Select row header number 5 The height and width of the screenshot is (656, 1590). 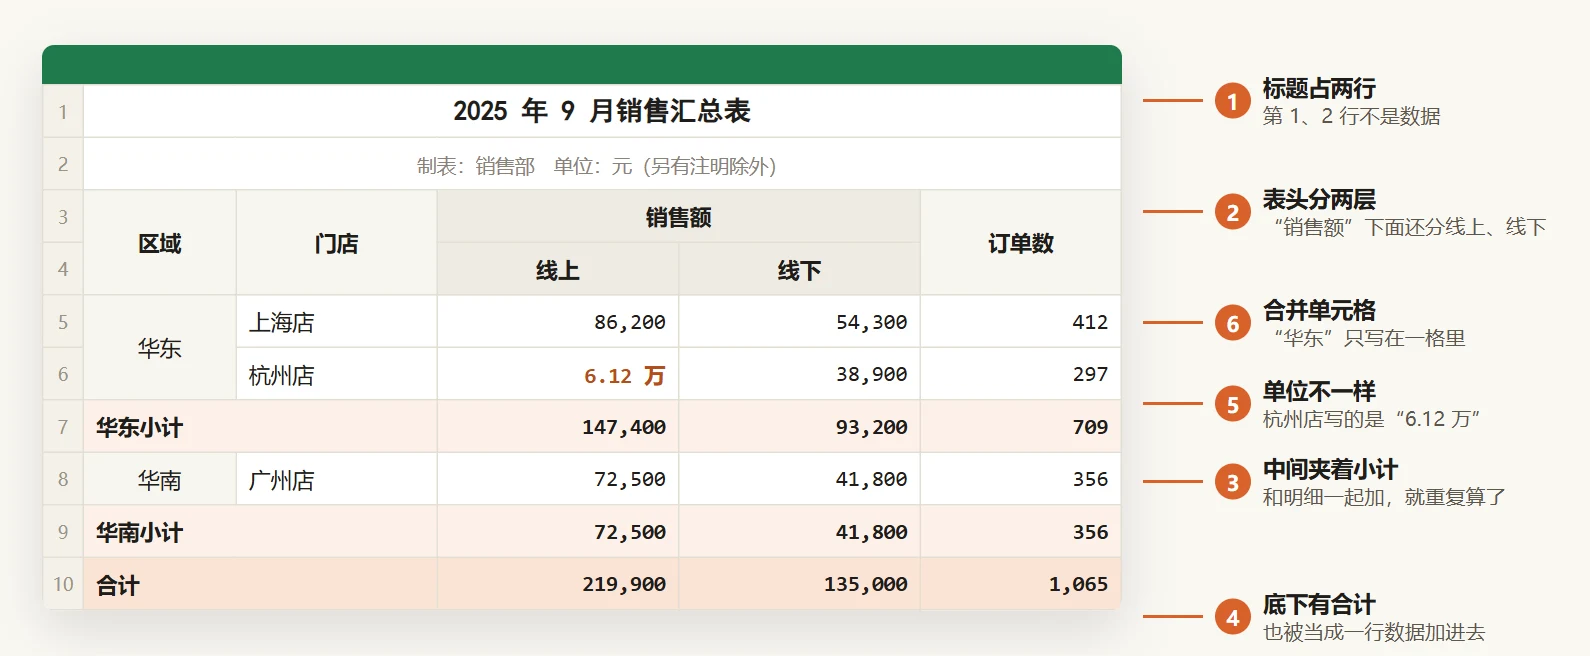point(63,322)
